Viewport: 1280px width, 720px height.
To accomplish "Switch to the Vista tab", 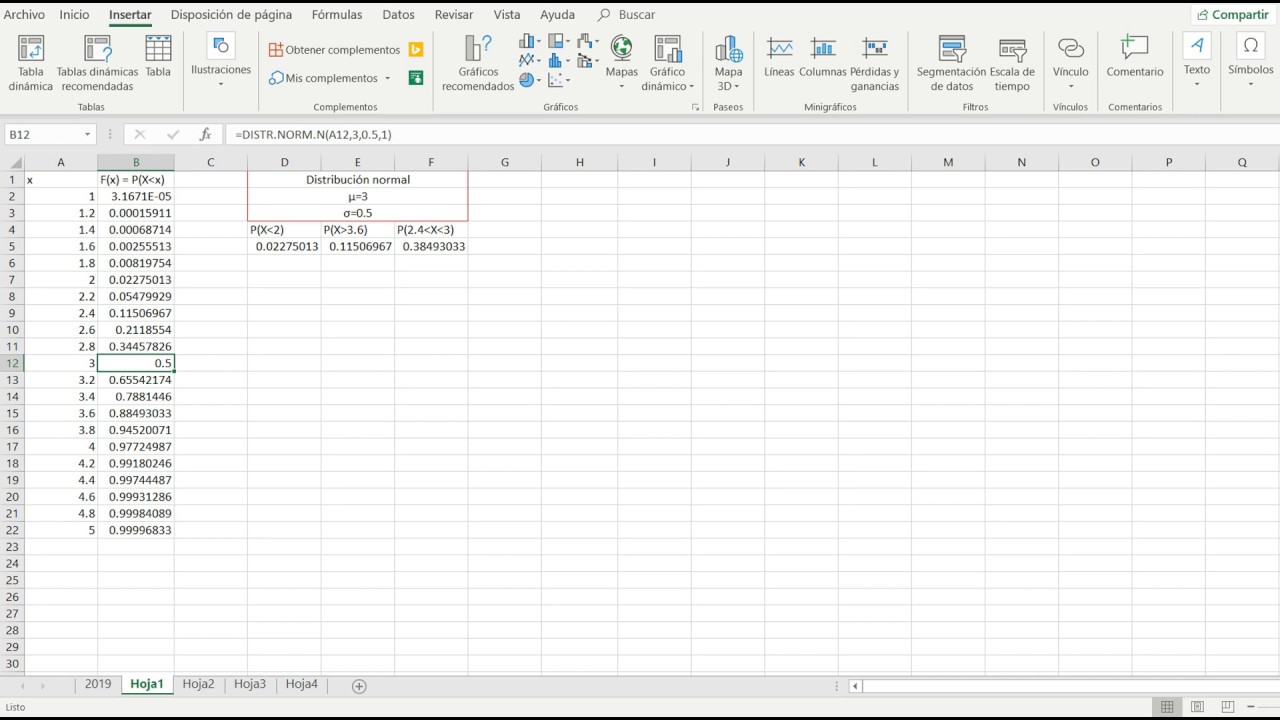I will click(507, 15).
